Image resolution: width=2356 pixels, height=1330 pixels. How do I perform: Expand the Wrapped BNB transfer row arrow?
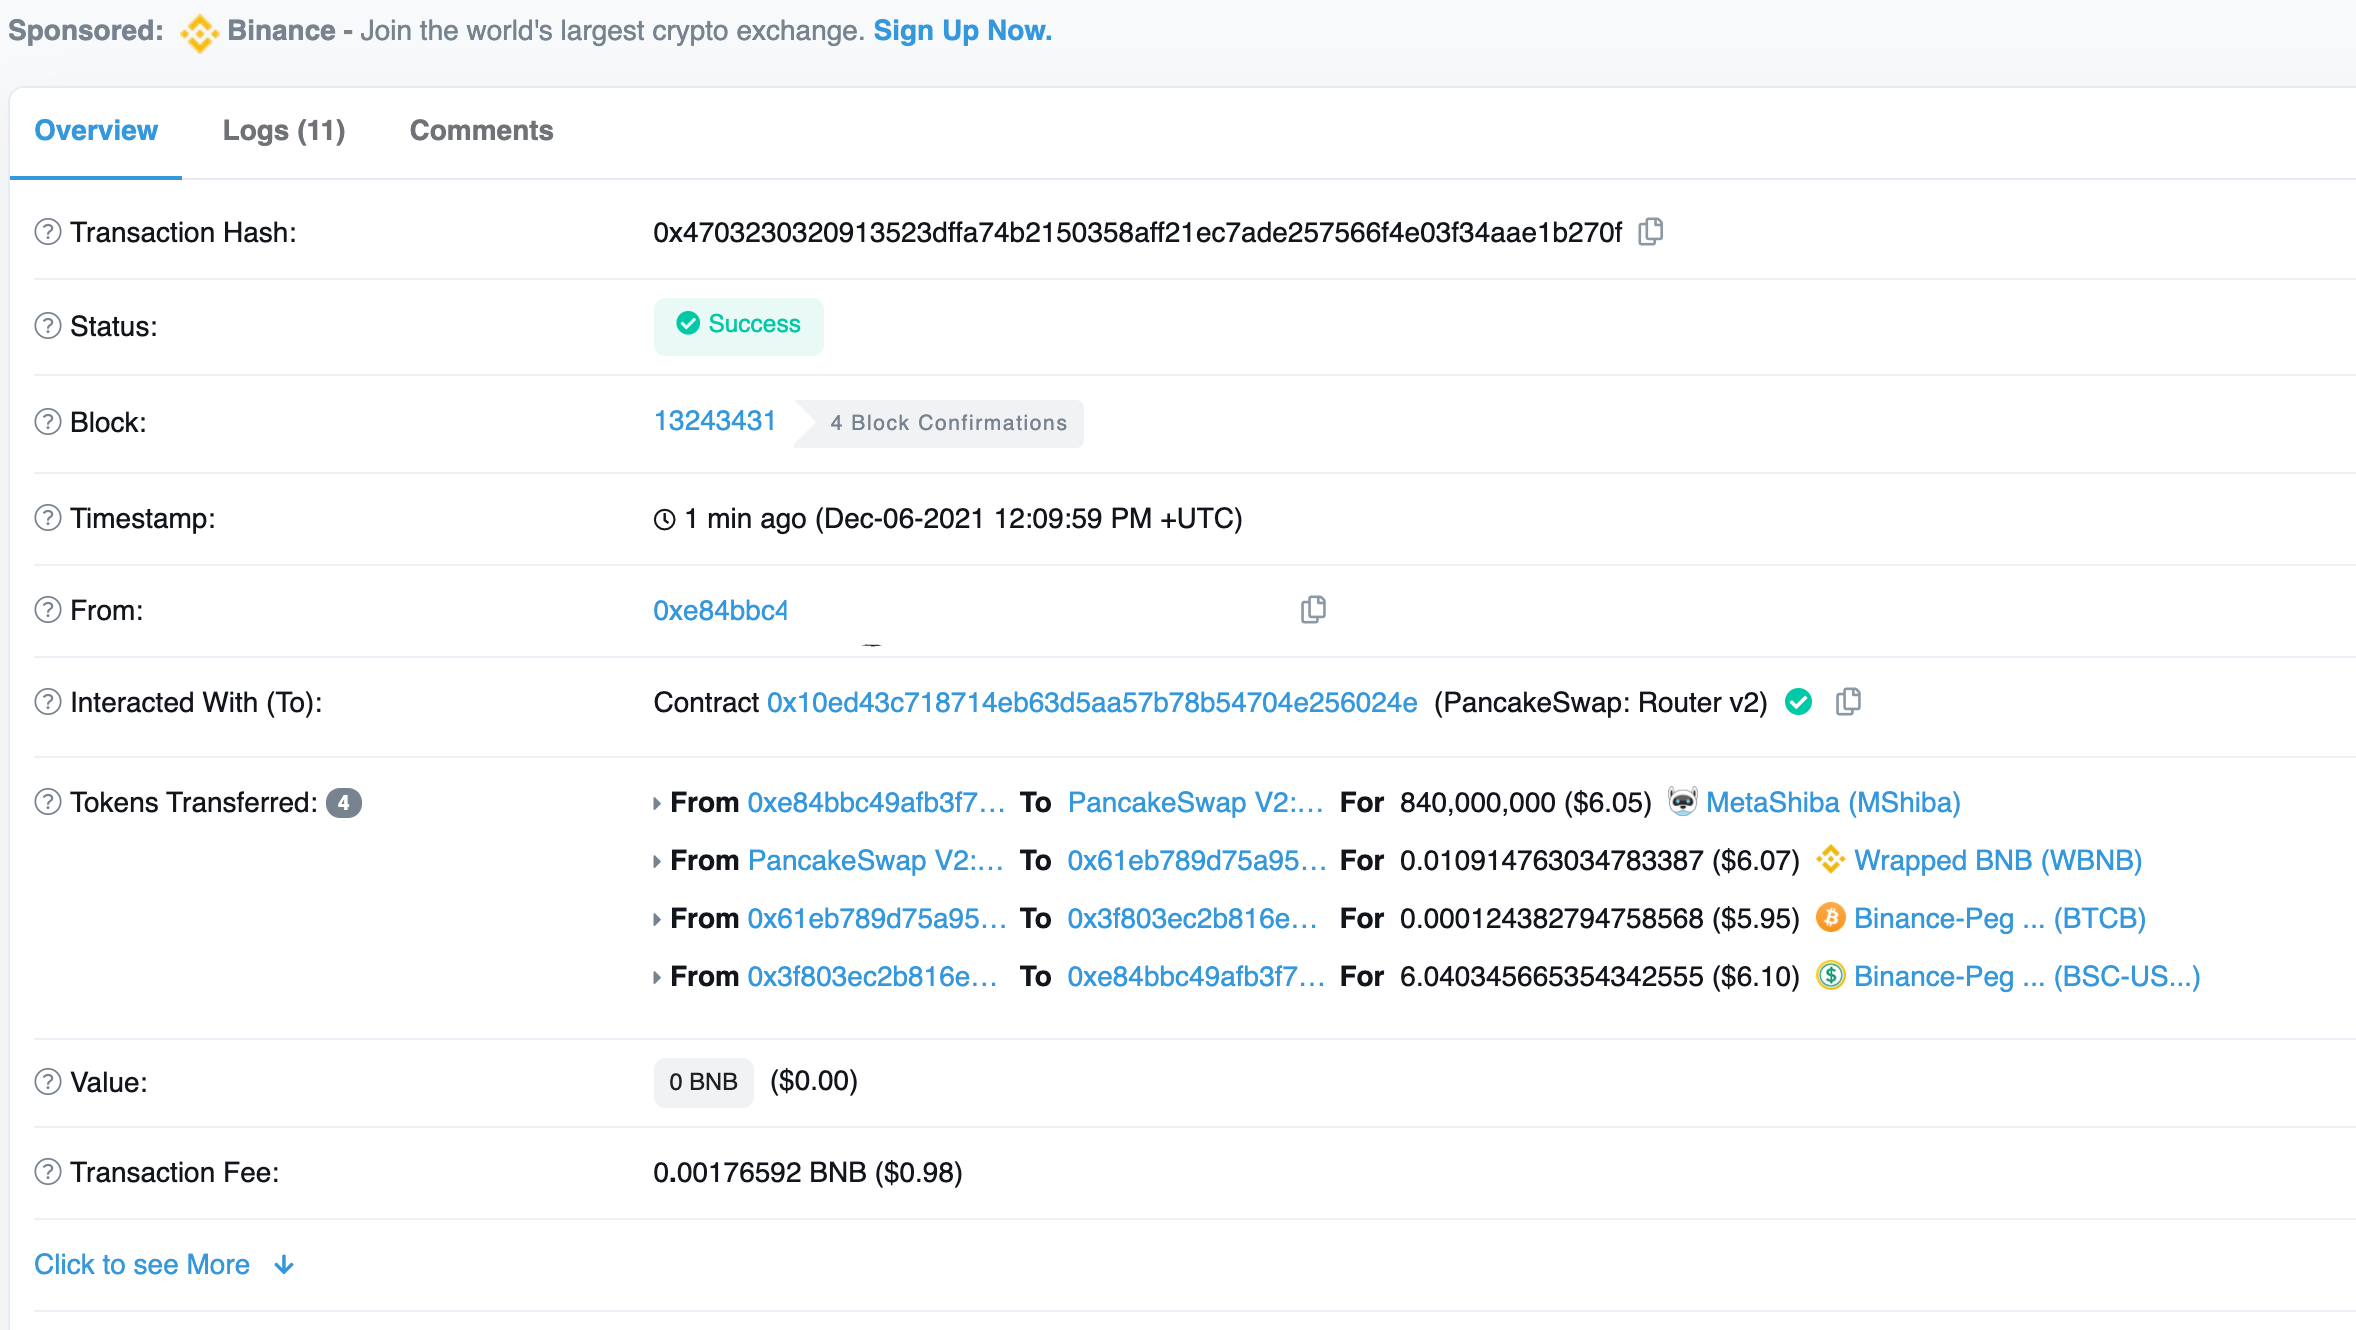point(657,861)
